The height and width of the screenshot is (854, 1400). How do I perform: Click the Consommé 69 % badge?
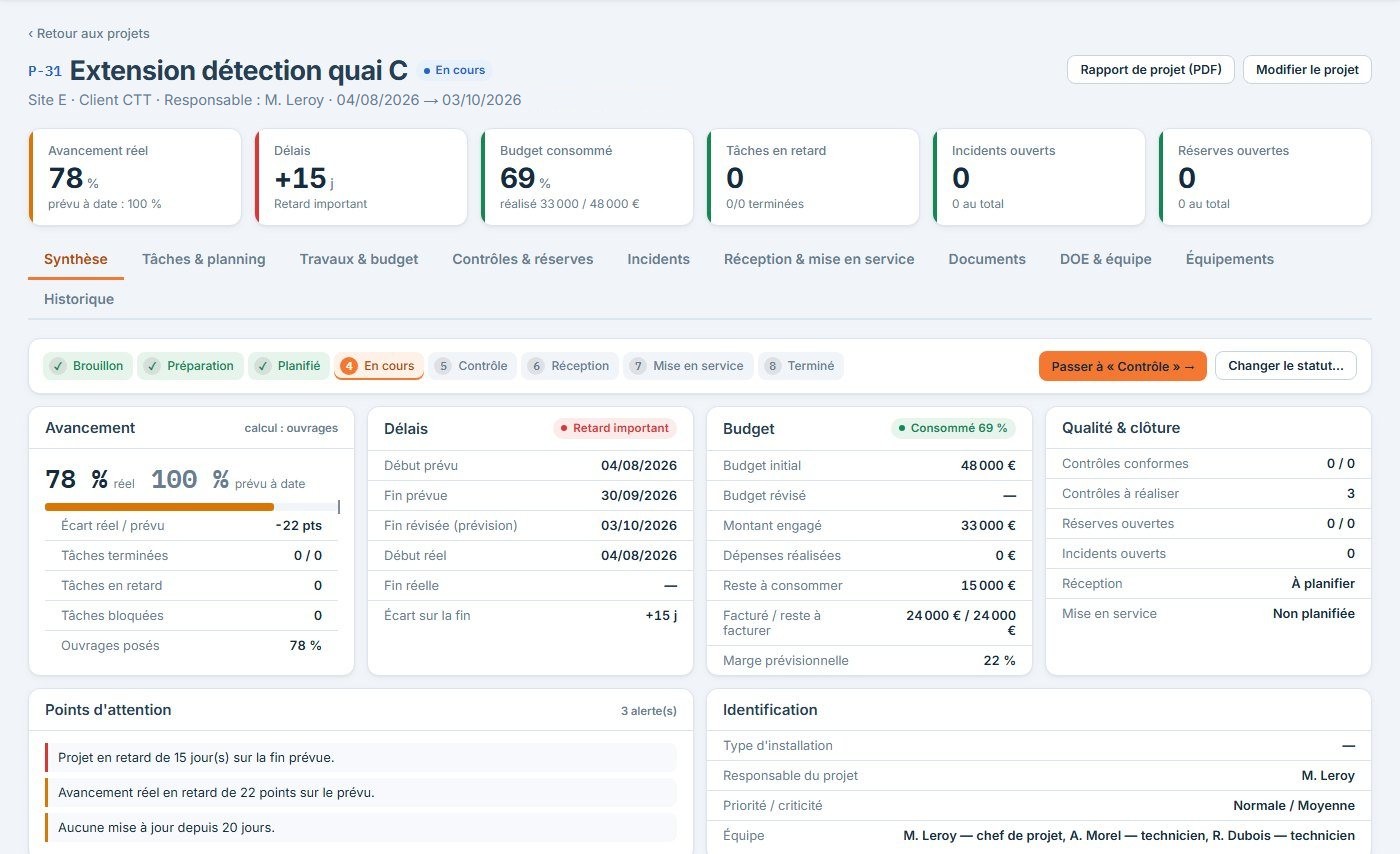click(x=953, y=428)
